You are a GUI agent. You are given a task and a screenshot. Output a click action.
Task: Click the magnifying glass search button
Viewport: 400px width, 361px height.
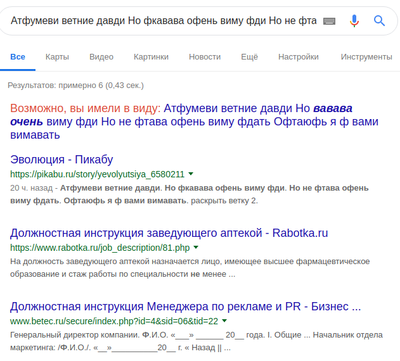(379, 21)
